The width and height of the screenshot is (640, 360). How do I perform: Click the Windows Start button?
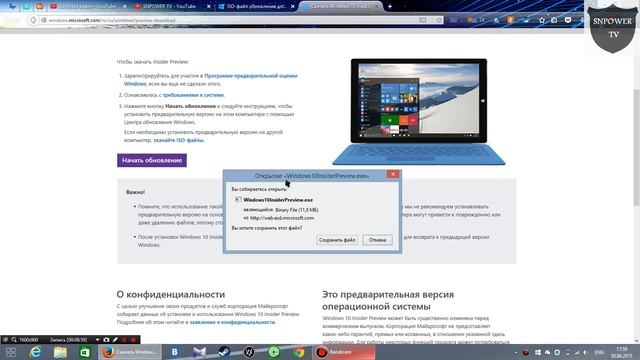coord(11,352)
